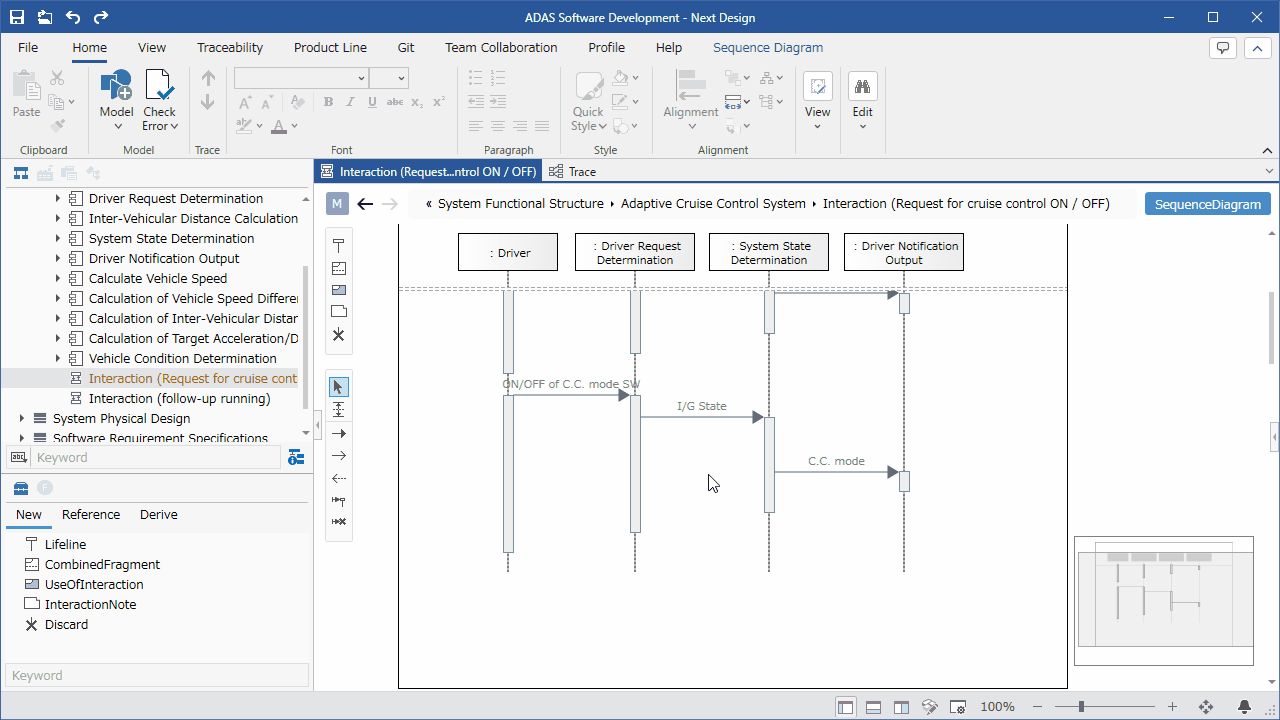Switch to the Derive tab
1280x720 pixels.
(159, 514)
